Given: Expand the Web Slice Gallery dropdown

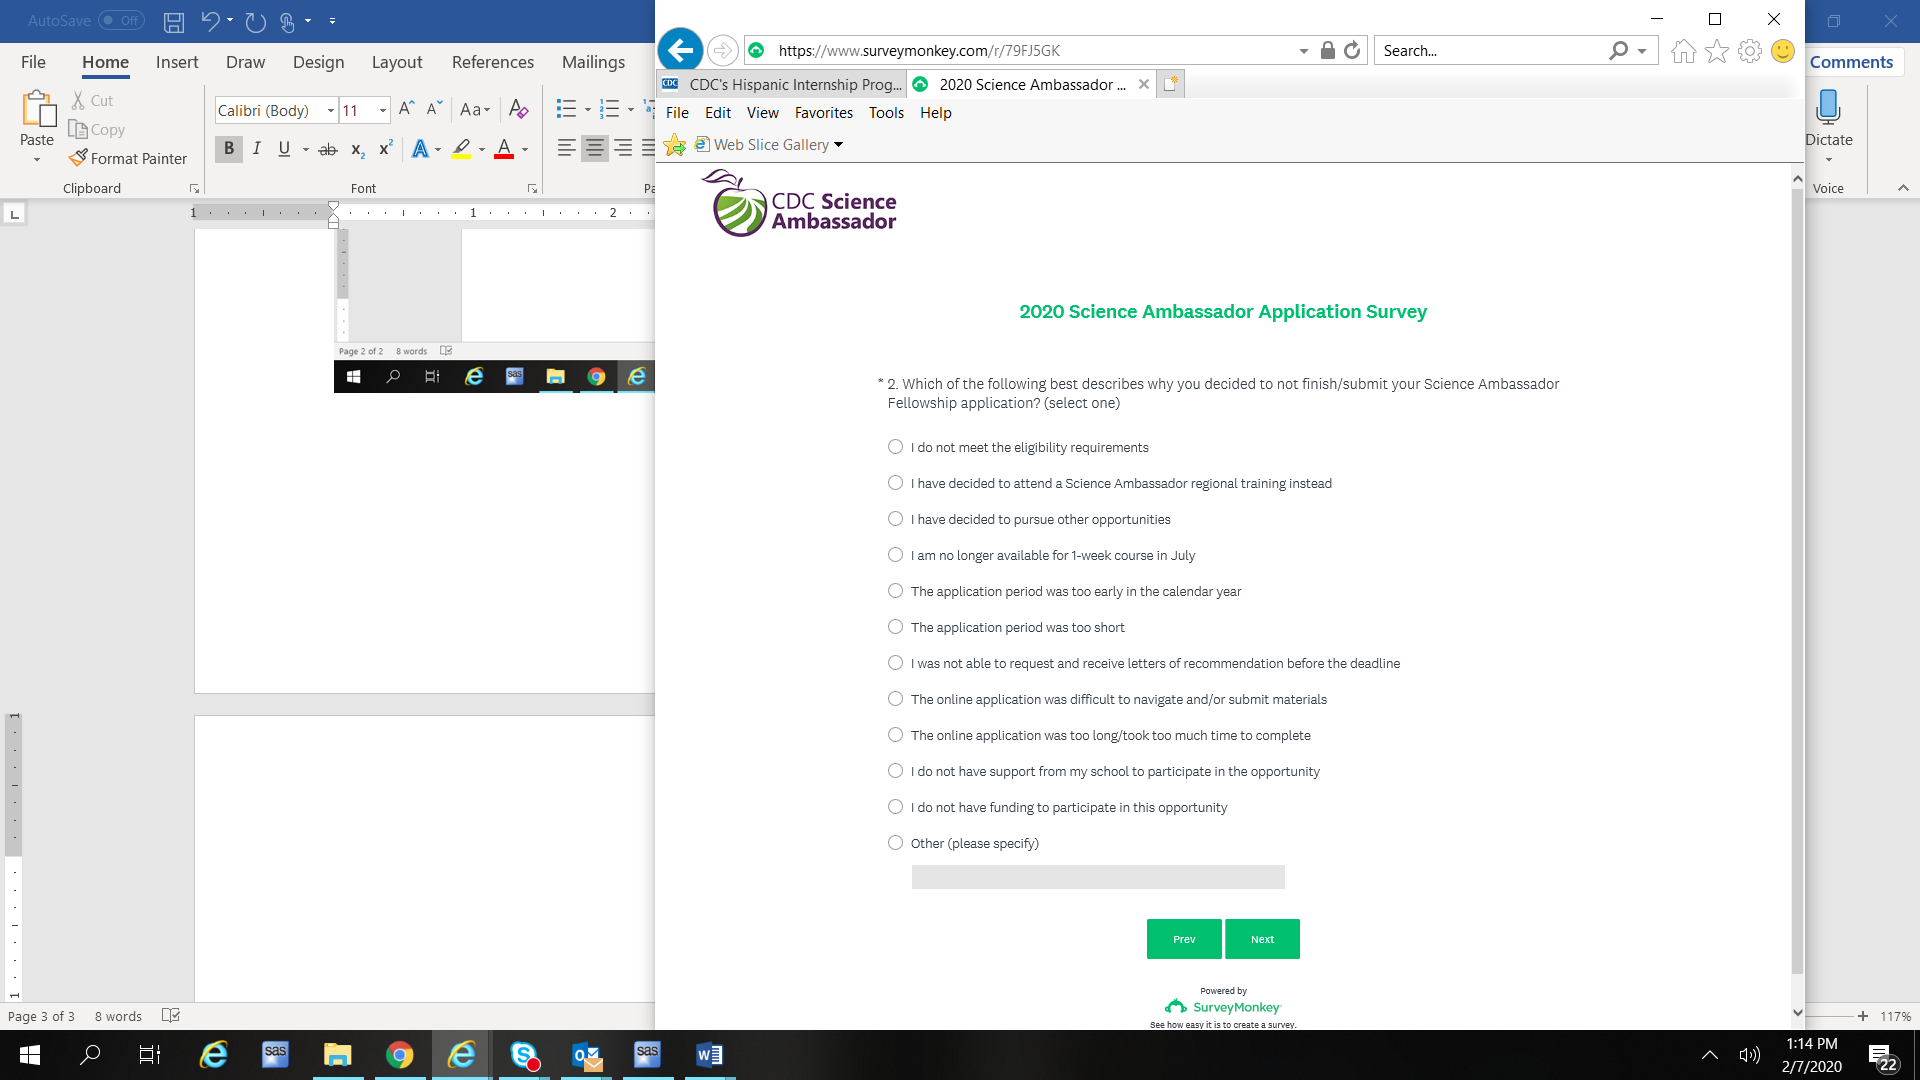Looking at the screenshot, I should tap(839, 145).
